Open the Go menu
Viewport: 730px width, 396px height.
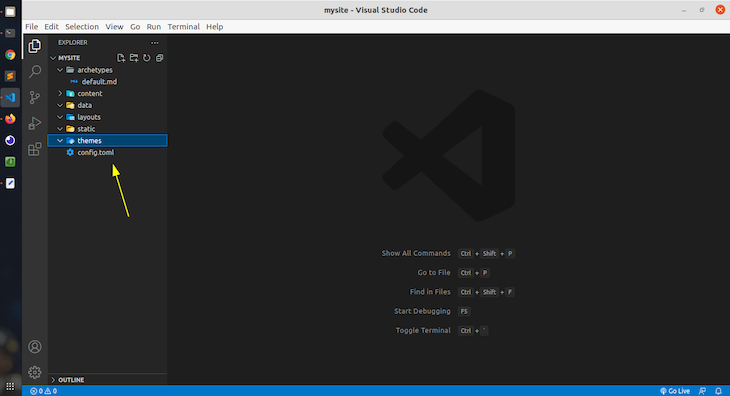point(135,27)
